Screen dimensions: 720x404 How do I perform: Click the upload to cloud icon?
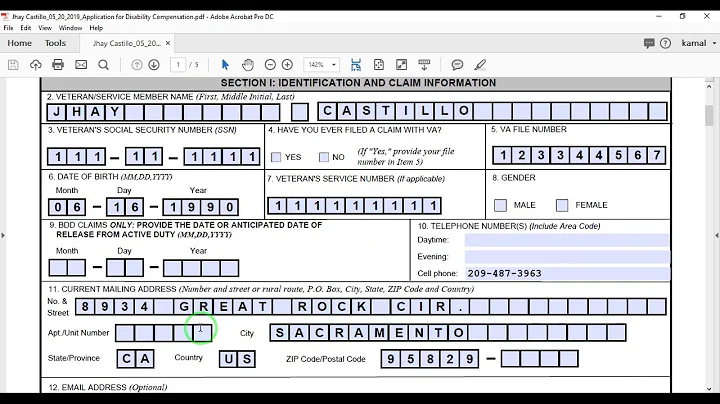(x=35, y=65)
